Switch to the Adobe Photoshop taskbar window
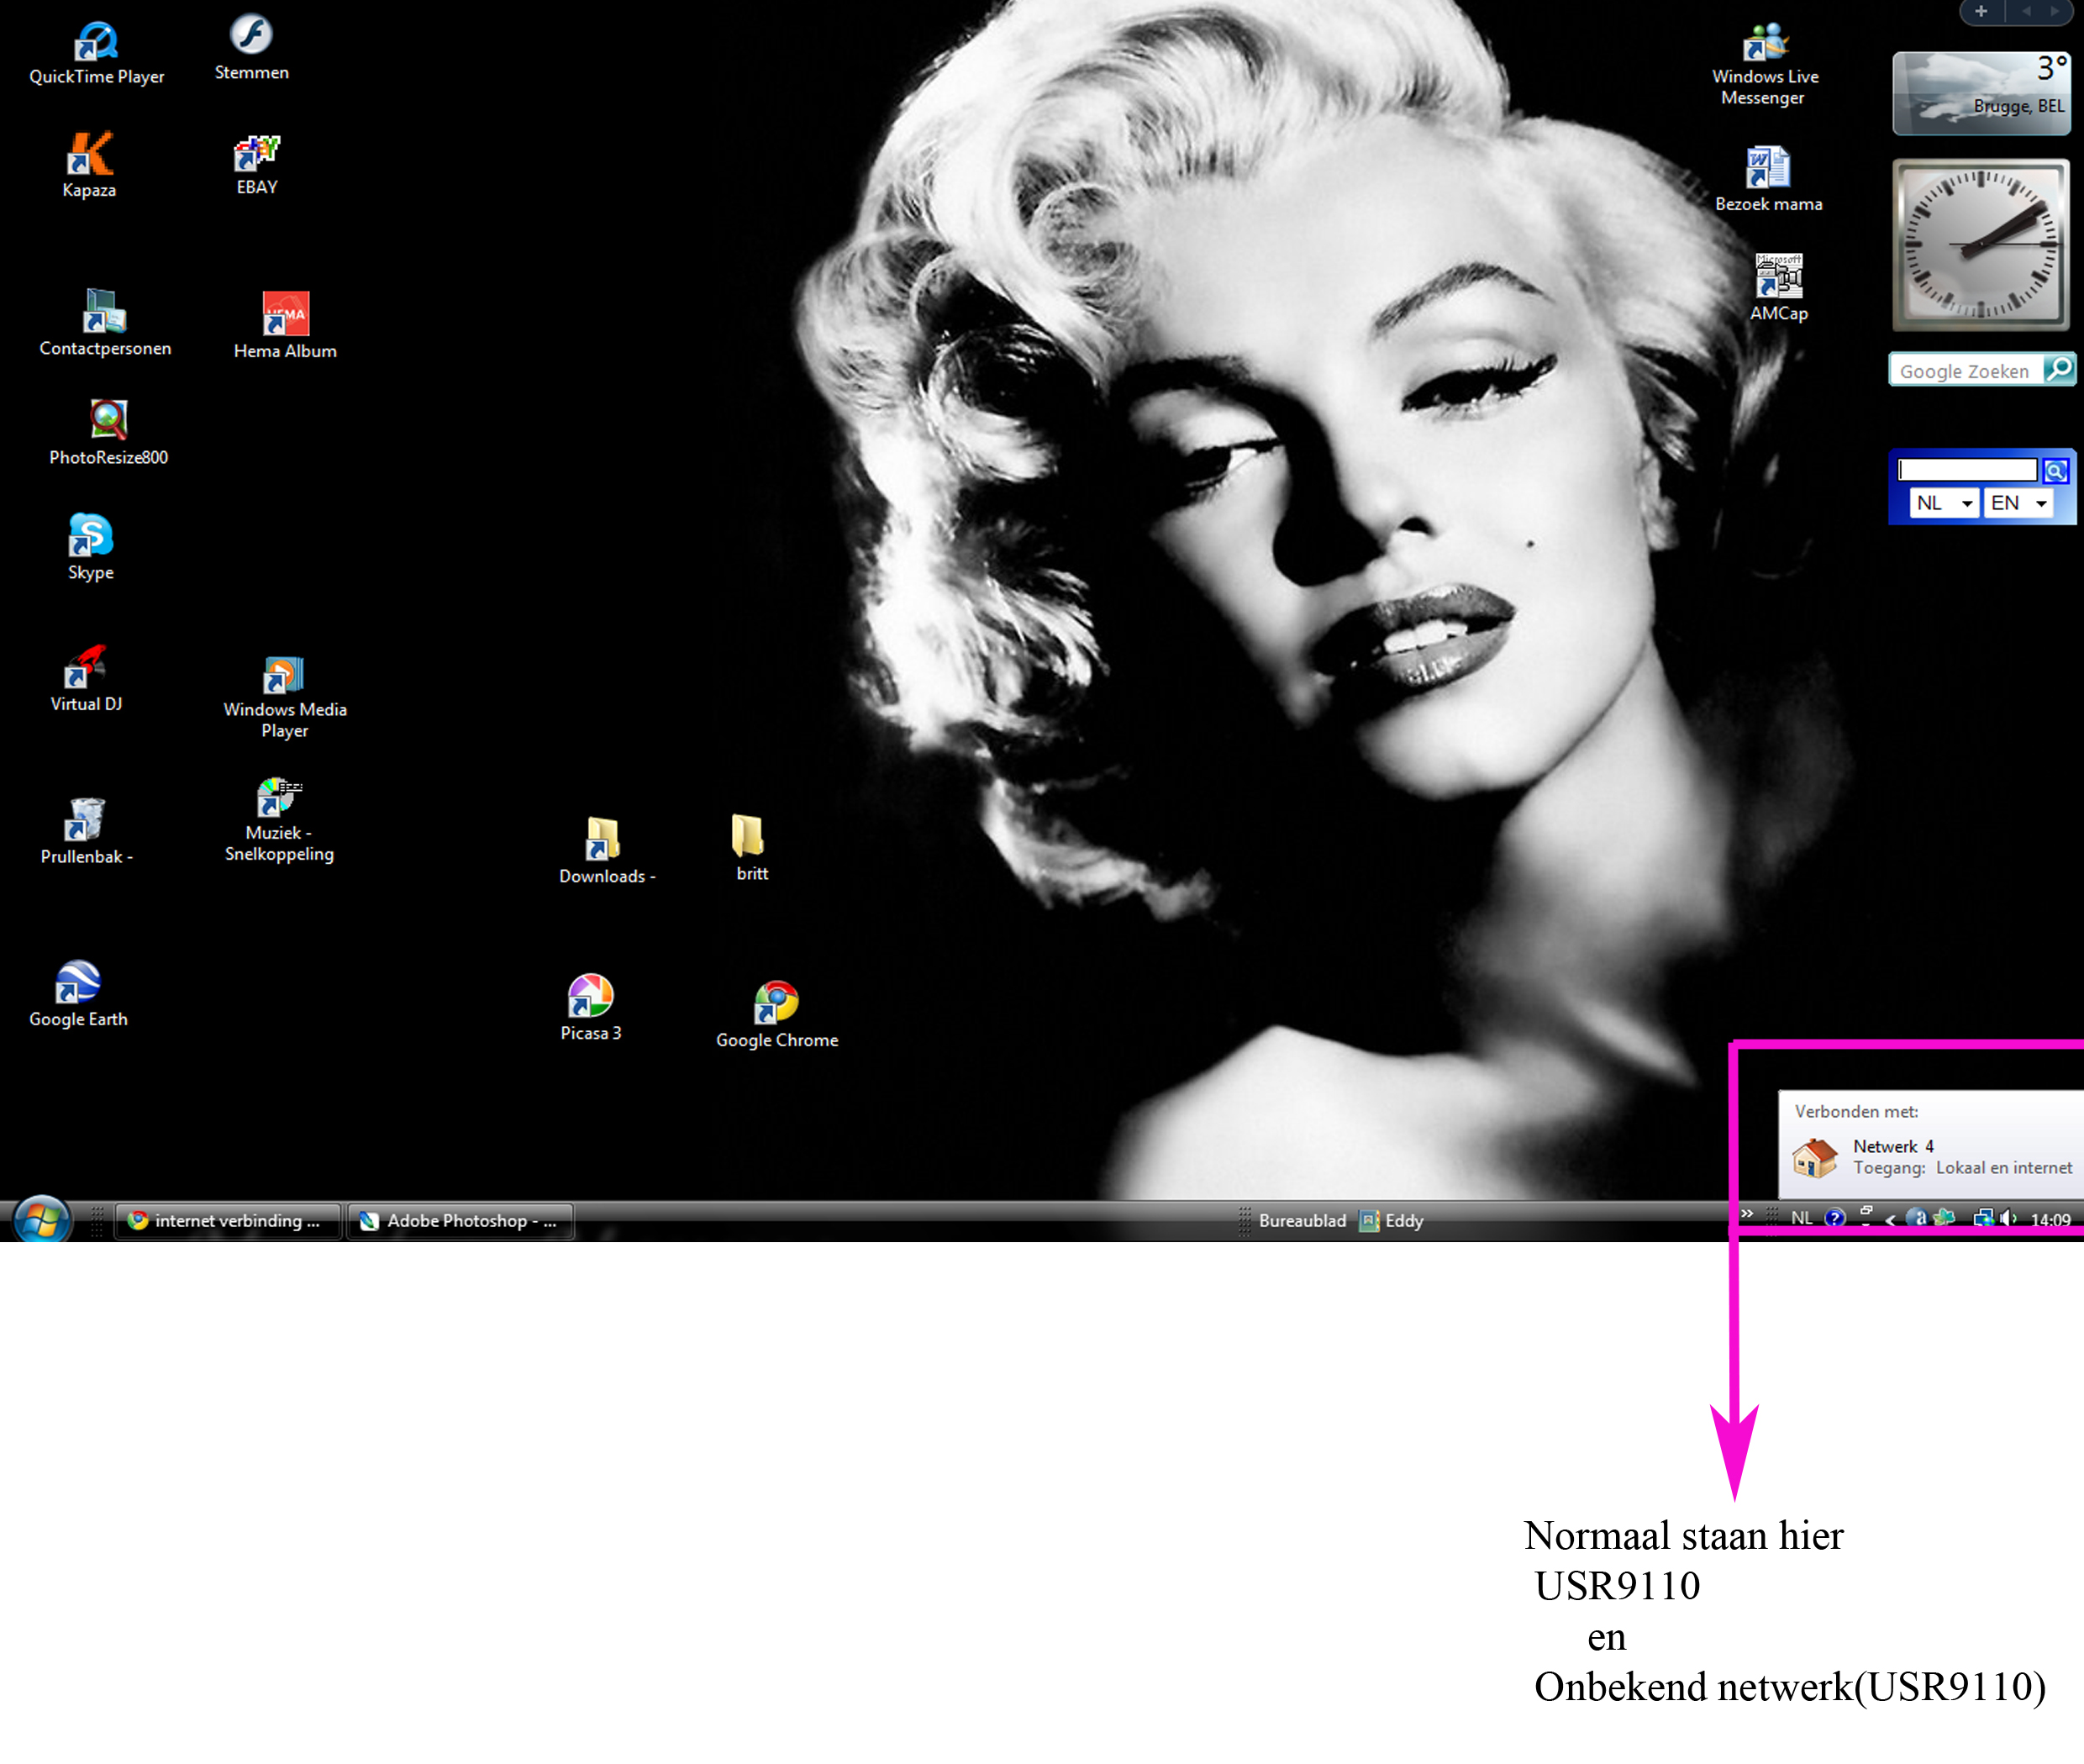This screenshot has width=2084, height=1764. point(461,1220)
